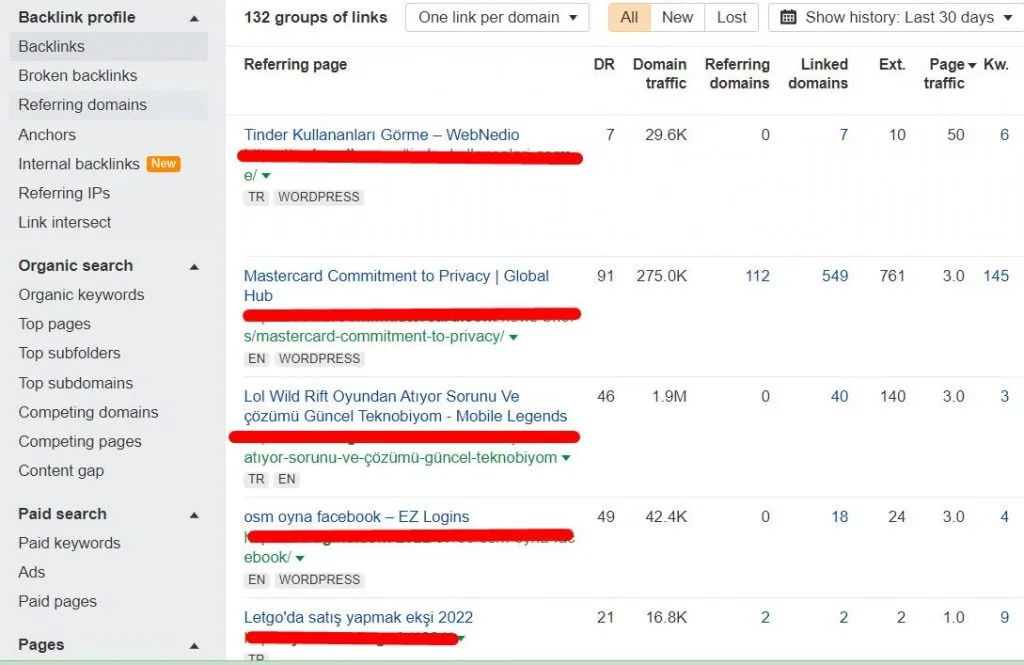The image size is (1024, 665).
Task: Open Top subdomains report
Action: click(76, 383)
